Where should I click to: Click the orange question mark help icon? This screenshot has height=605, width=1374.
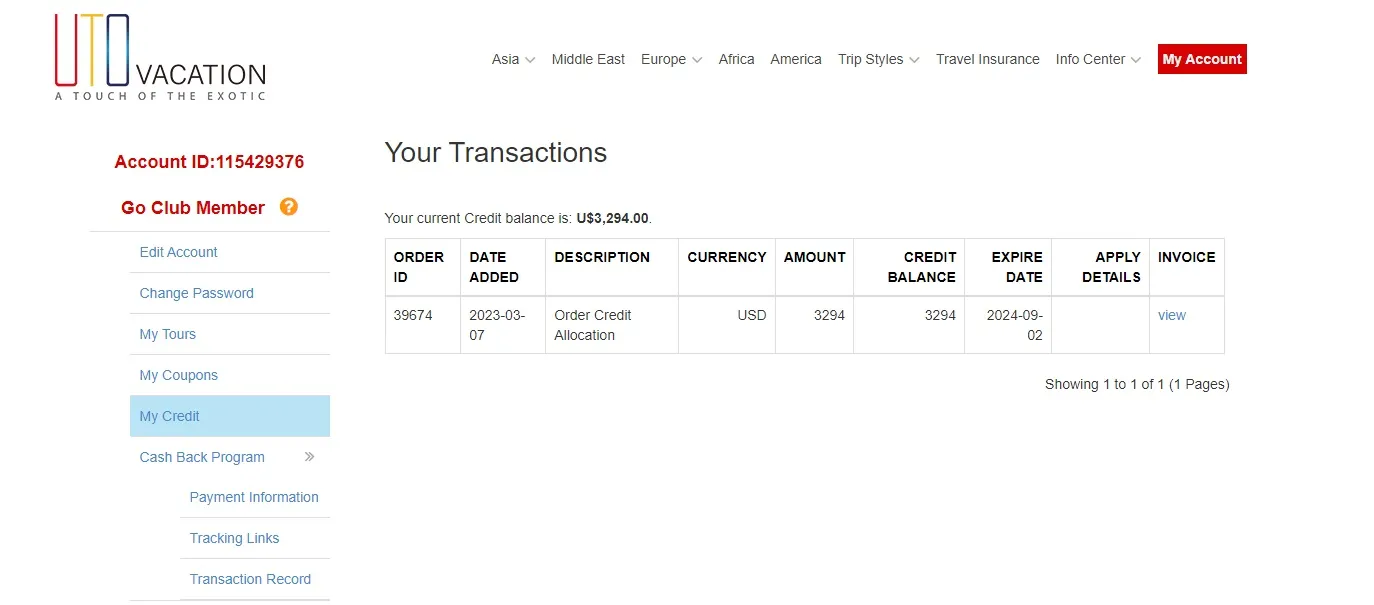click(288, 207)
